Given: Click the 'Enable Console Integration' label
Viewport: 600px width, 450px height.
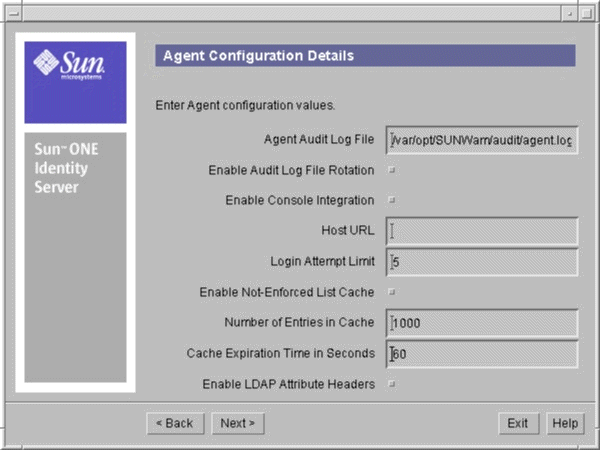Looking at the screenshot, I should (300, 200).
